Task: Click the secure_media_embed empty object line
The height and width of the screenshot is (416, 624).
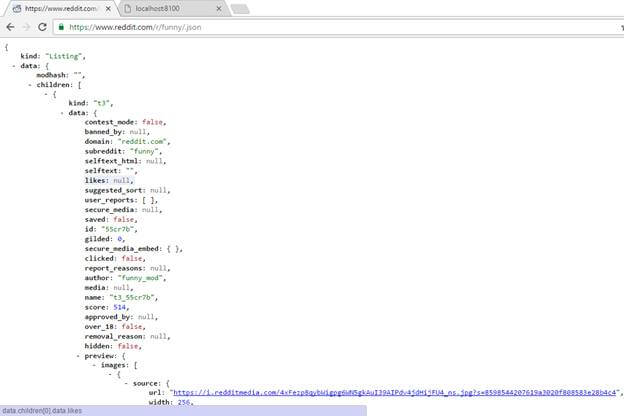Action: (x=134, y=249)
